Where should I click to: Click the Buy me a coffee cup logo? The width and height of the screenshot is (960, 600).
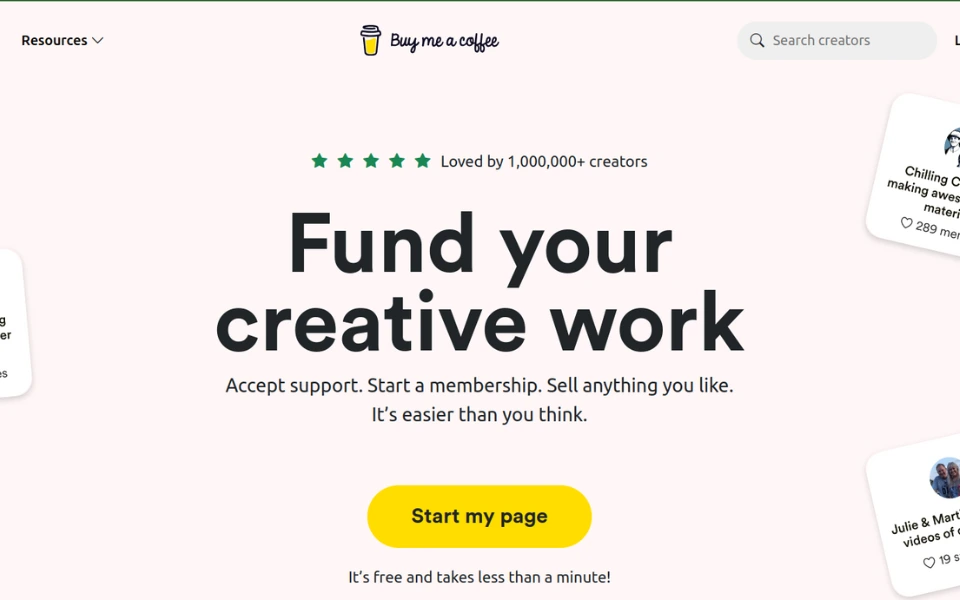click(x=370, y=40)
